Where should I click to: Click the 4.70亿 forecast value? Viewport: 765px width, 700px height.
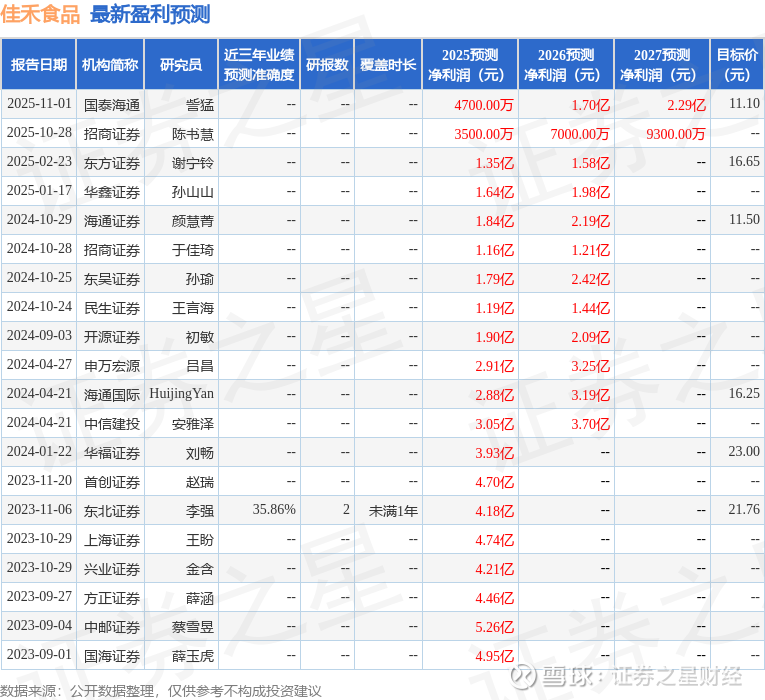point(494,482)
